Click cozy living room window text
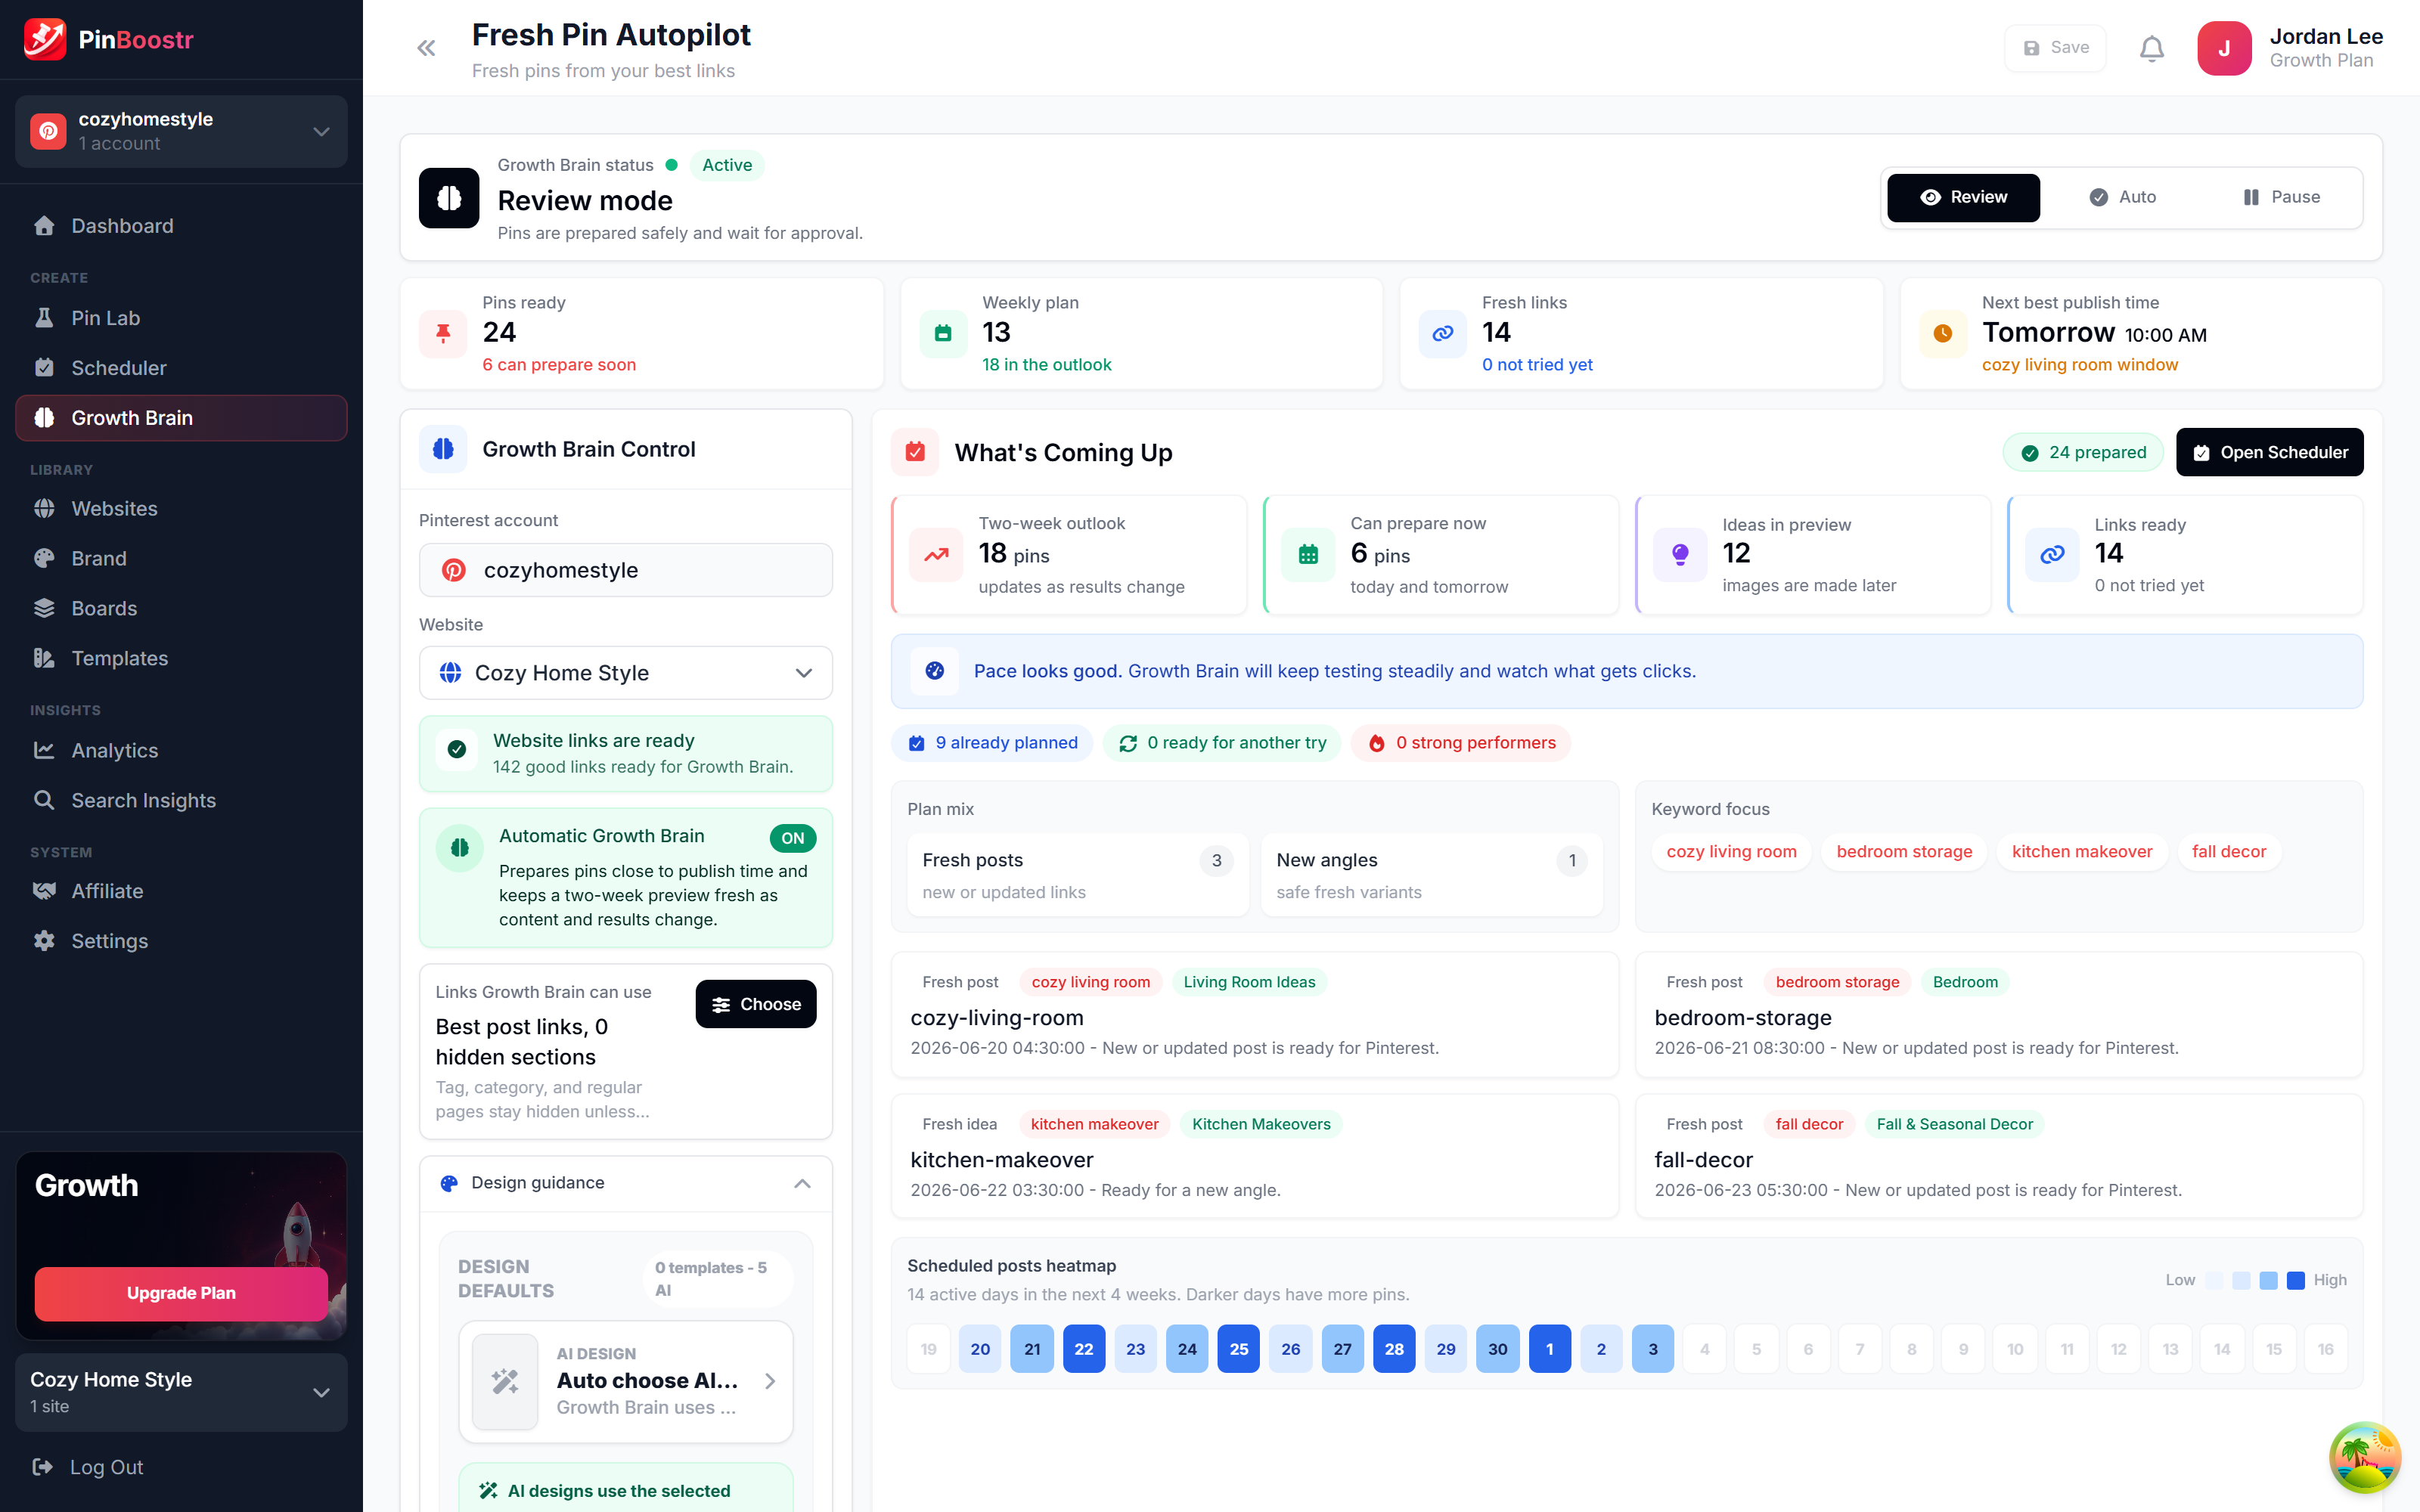 pyautogui.click(x=2080, y=365)
